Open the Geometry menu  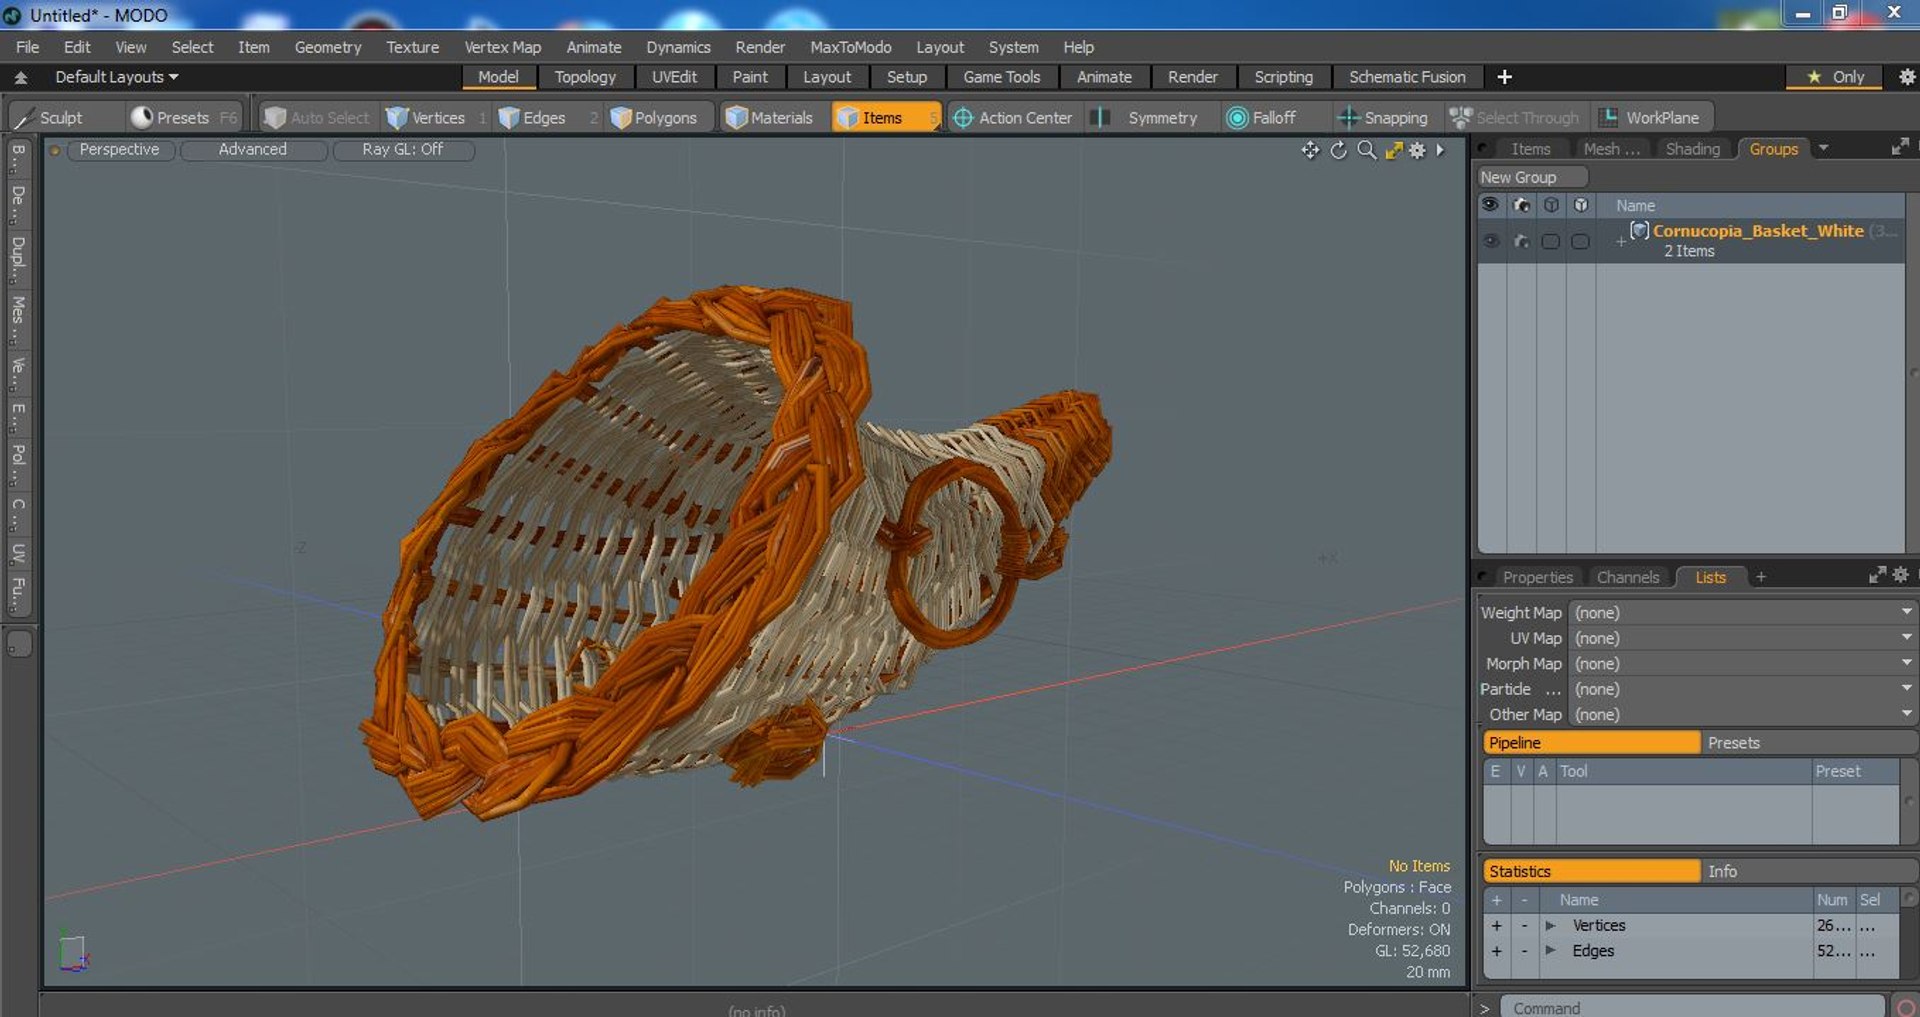[328, 47]
